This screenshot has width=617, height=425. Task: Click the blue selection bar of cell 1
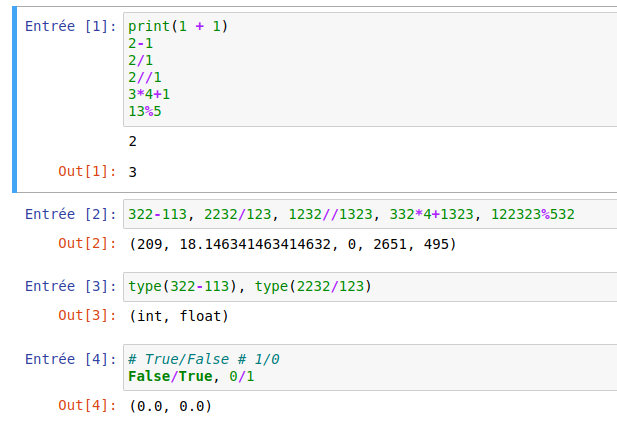(15, 100)
